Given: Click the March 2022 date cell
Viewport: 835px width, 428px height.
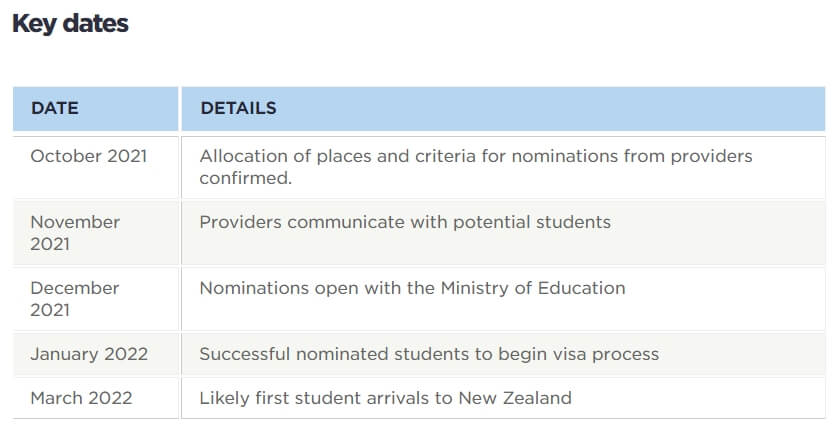Looking at the screenshot, I should [95, 398].
